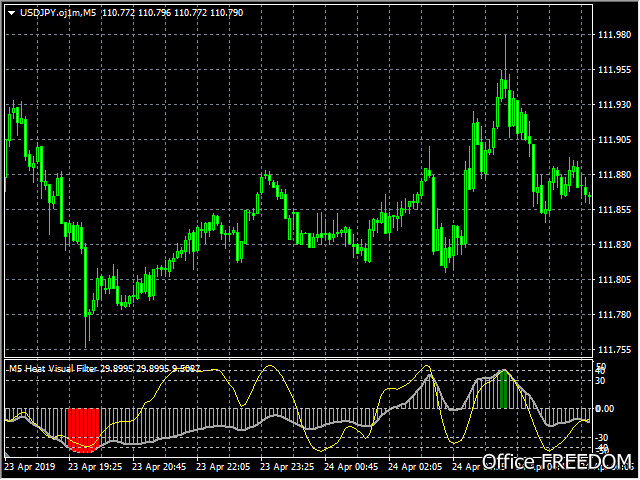640x480 pixels.
Task: Click the 23 Apr 22:05 time label
Action: 223,467
